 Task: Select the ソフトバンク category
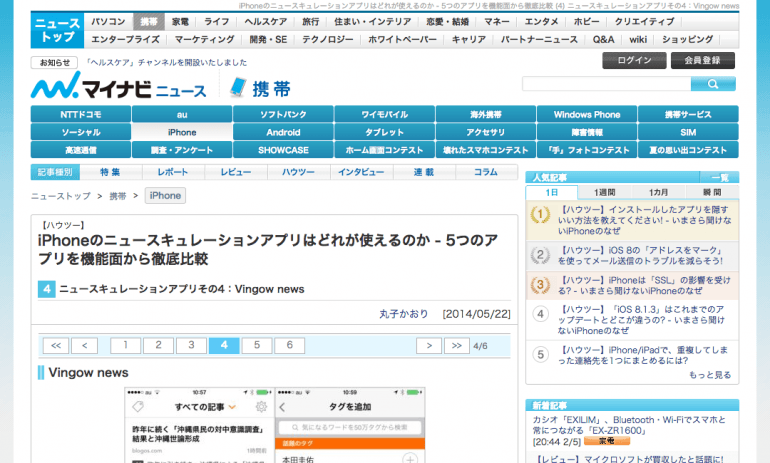coord(283,114)
